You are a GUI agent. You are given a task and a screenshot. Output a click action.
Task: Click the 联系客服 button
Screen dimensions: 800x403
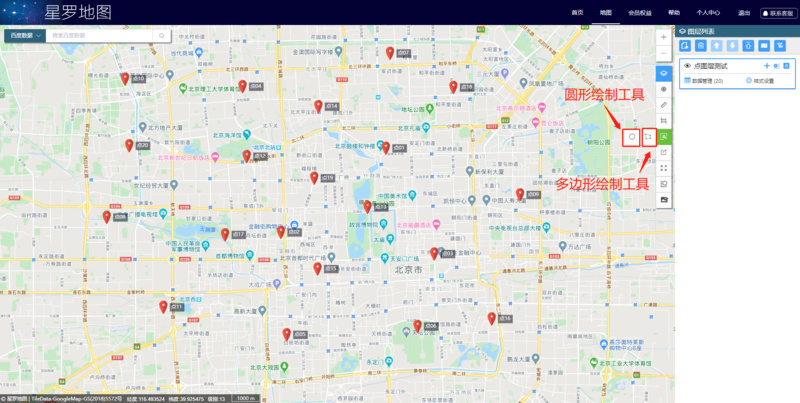pos(779,13)
